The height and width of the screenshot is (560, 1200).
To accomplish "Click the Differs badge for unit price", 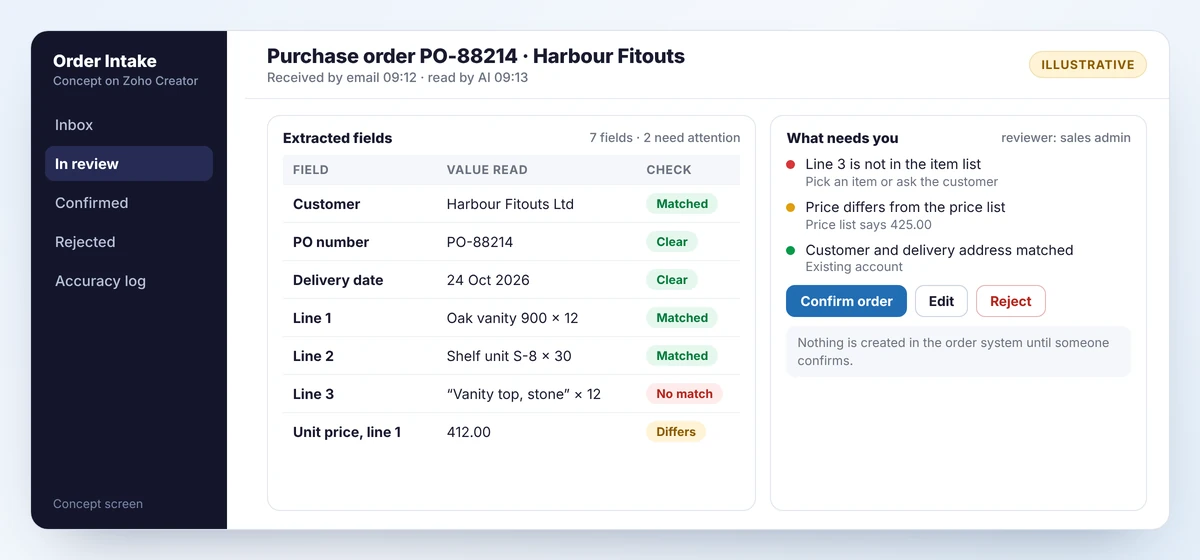I will tap(676, 432).
